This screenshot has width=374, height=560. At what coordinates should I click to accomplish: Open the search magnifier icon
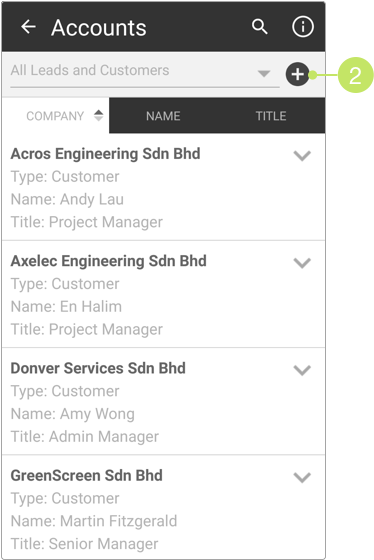tap(259, 27)
